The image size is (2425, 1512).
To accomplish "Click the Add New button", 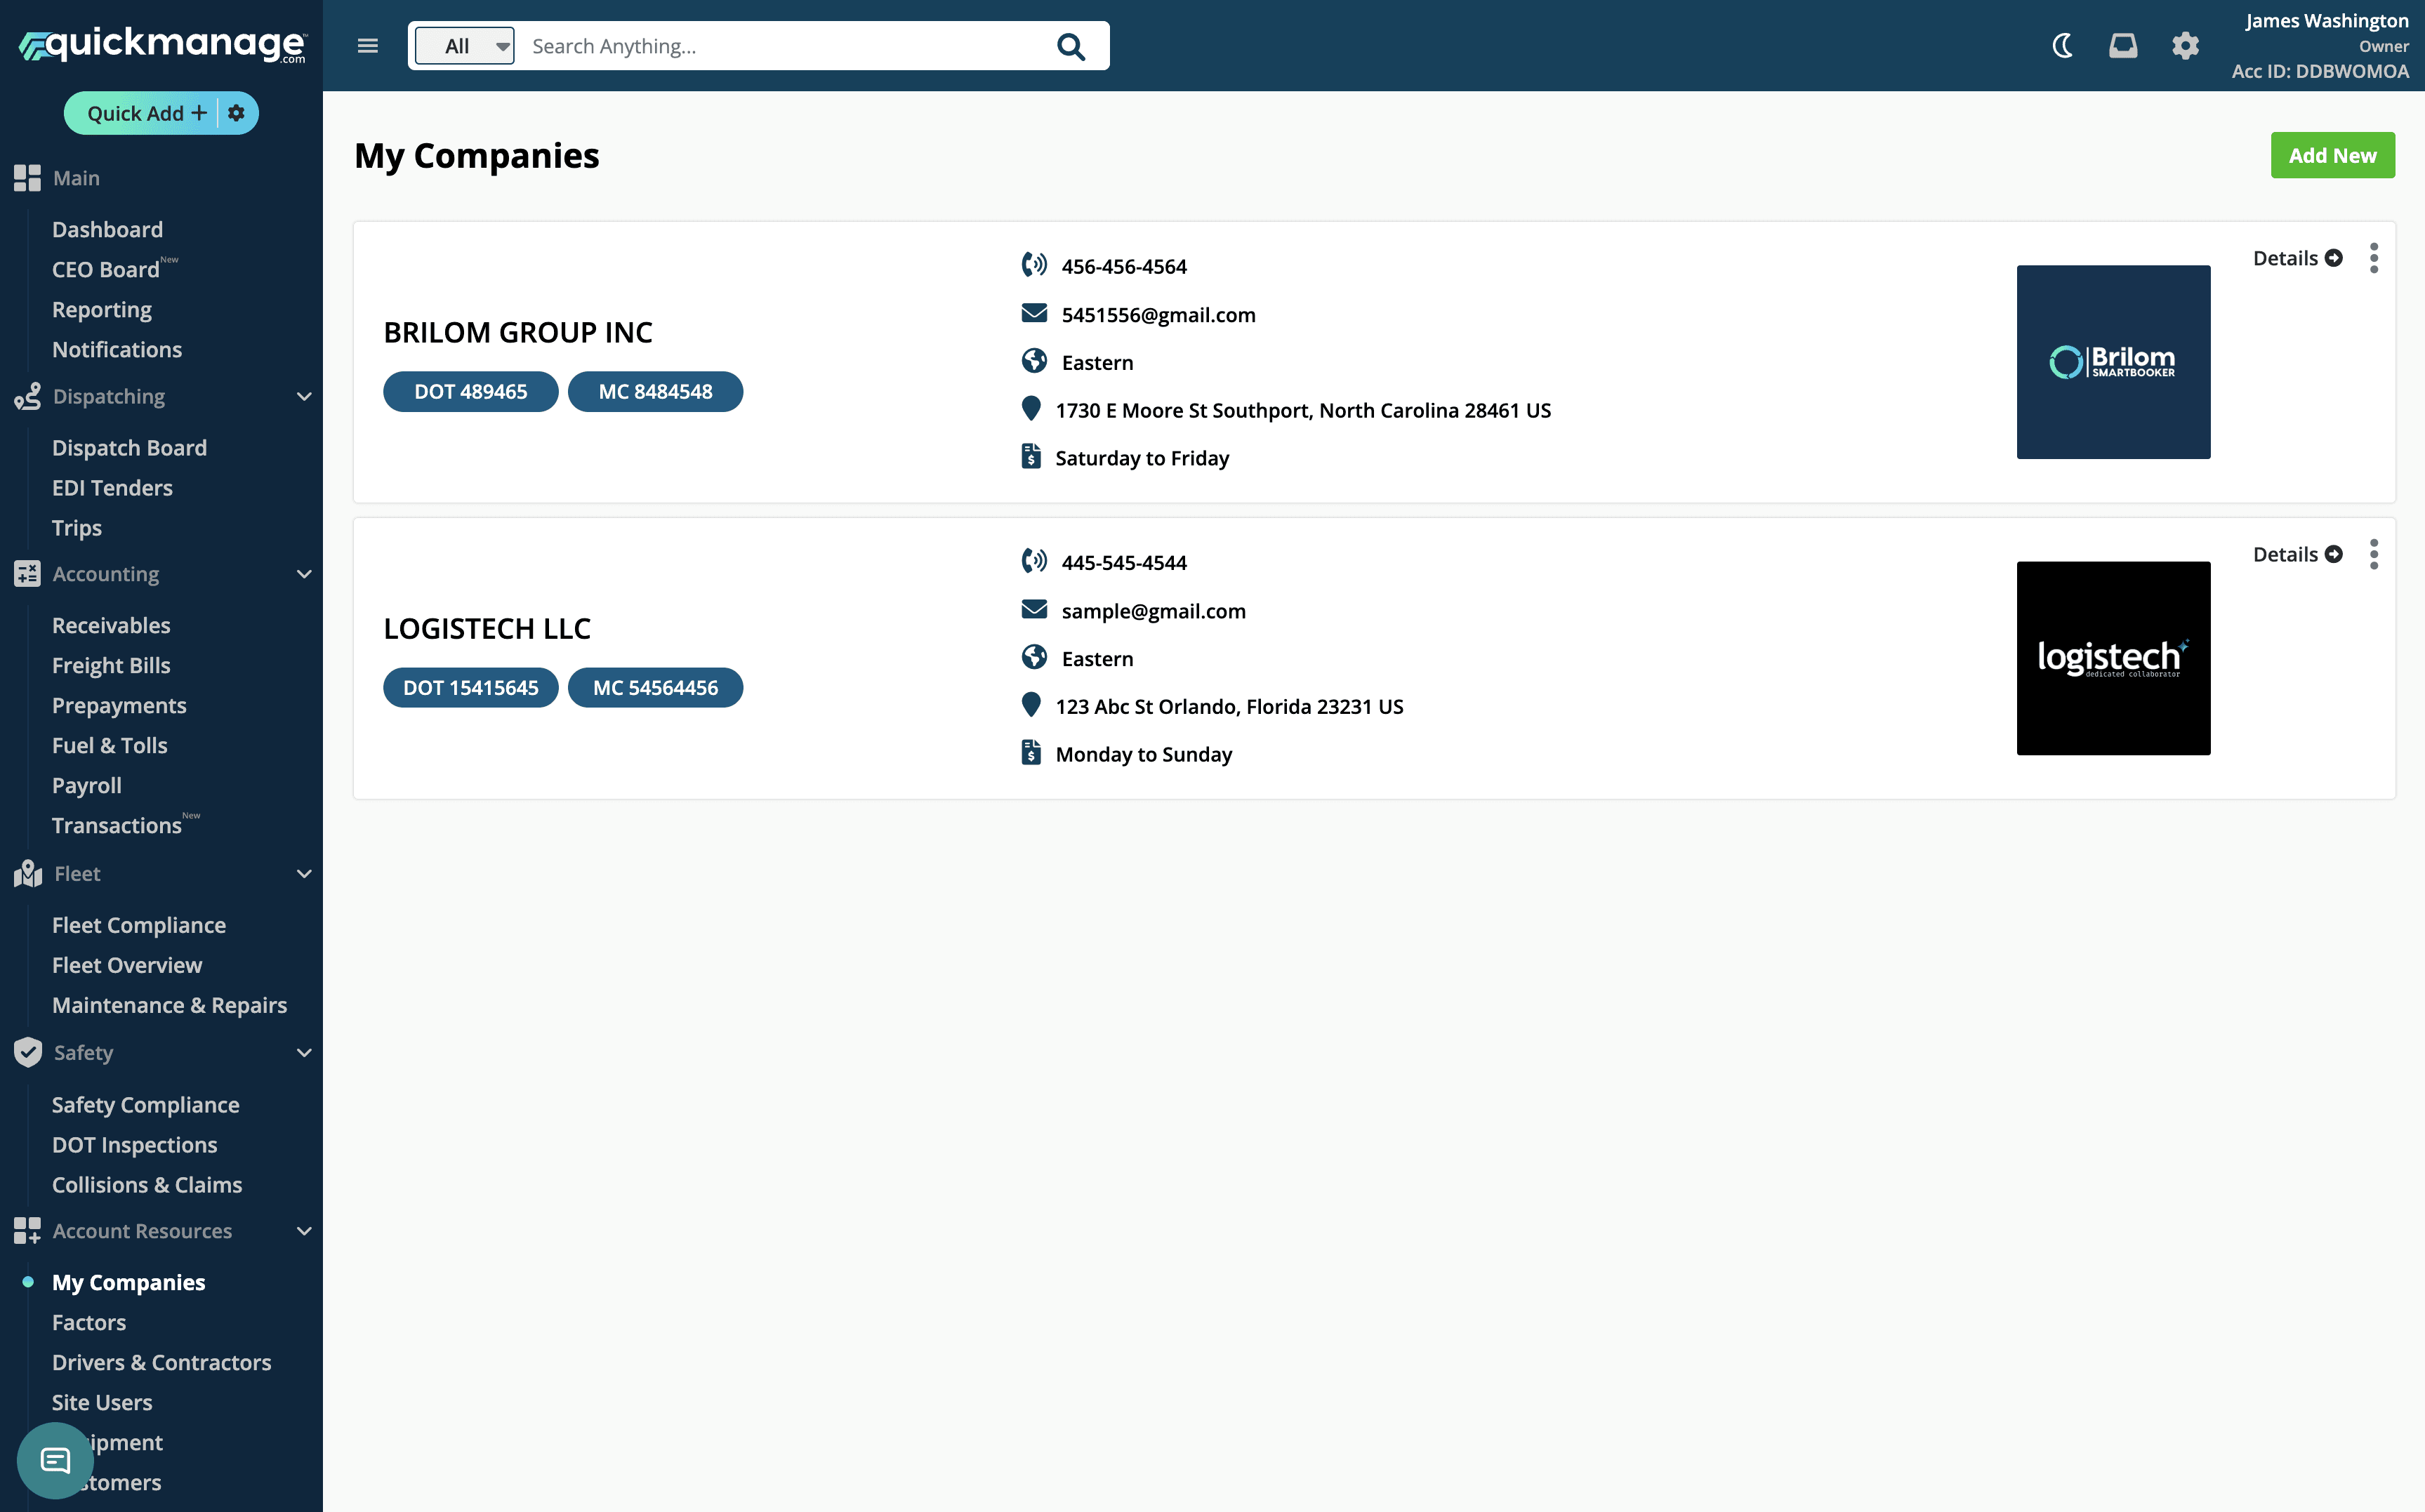I will click(2331, 155).
